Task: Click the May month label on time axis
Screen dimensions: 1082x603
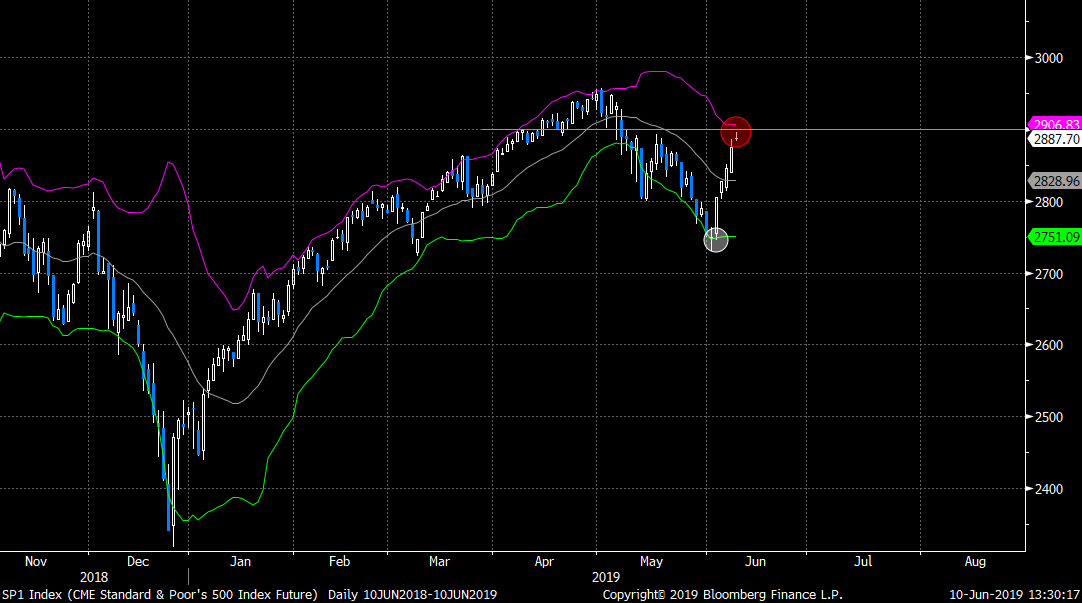Action: click(x=651, y=562)
